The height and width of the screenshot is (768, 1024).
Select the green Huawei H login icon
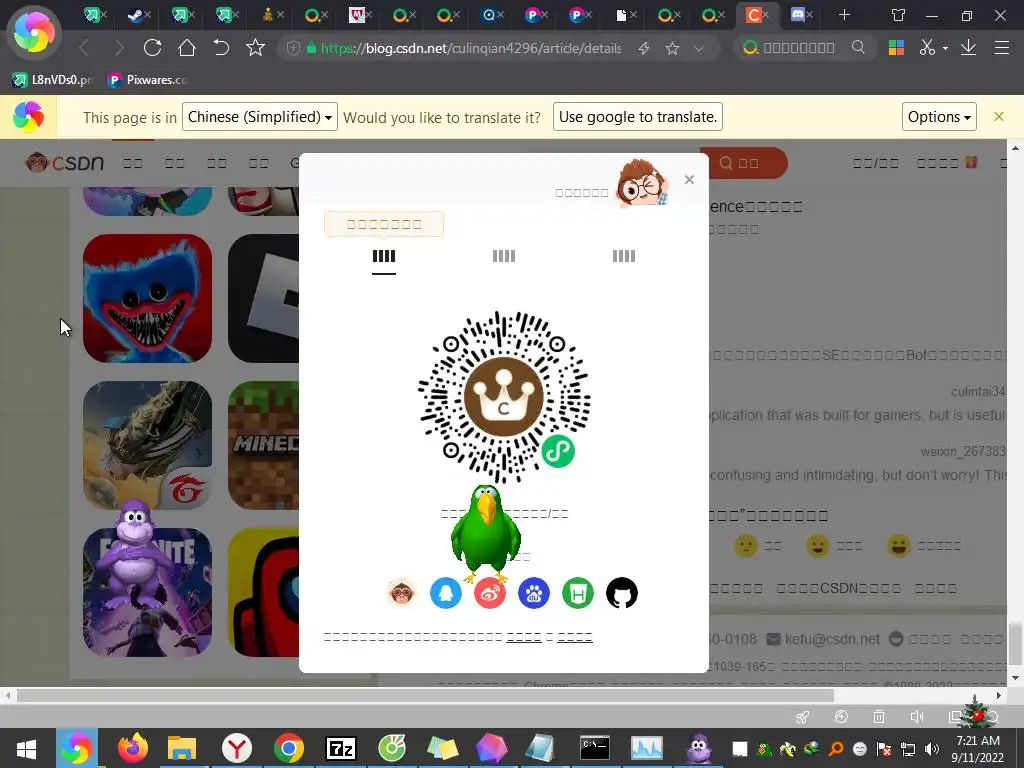coord(578,593)
